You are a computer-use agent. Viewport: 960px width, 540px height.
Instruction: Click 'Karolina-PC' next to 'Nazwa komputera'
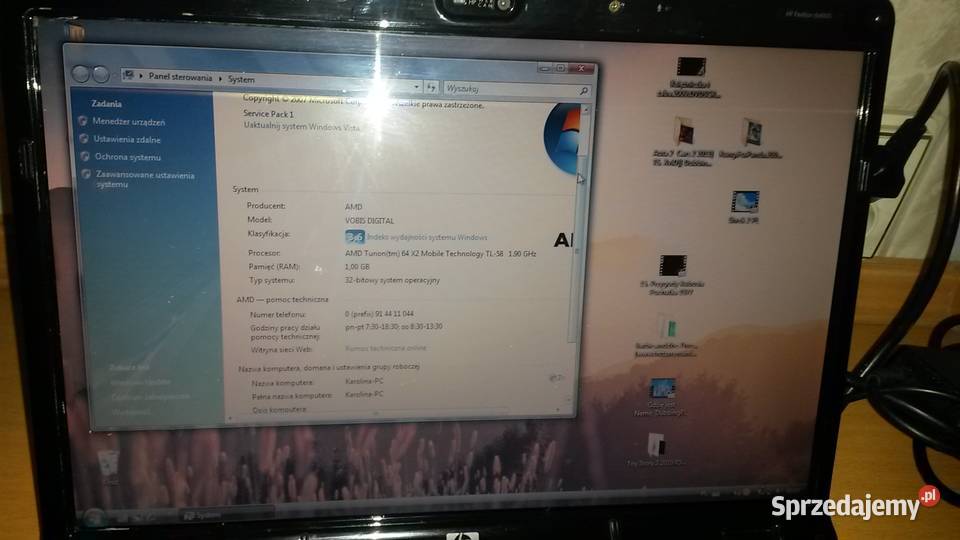pos(364,381)
